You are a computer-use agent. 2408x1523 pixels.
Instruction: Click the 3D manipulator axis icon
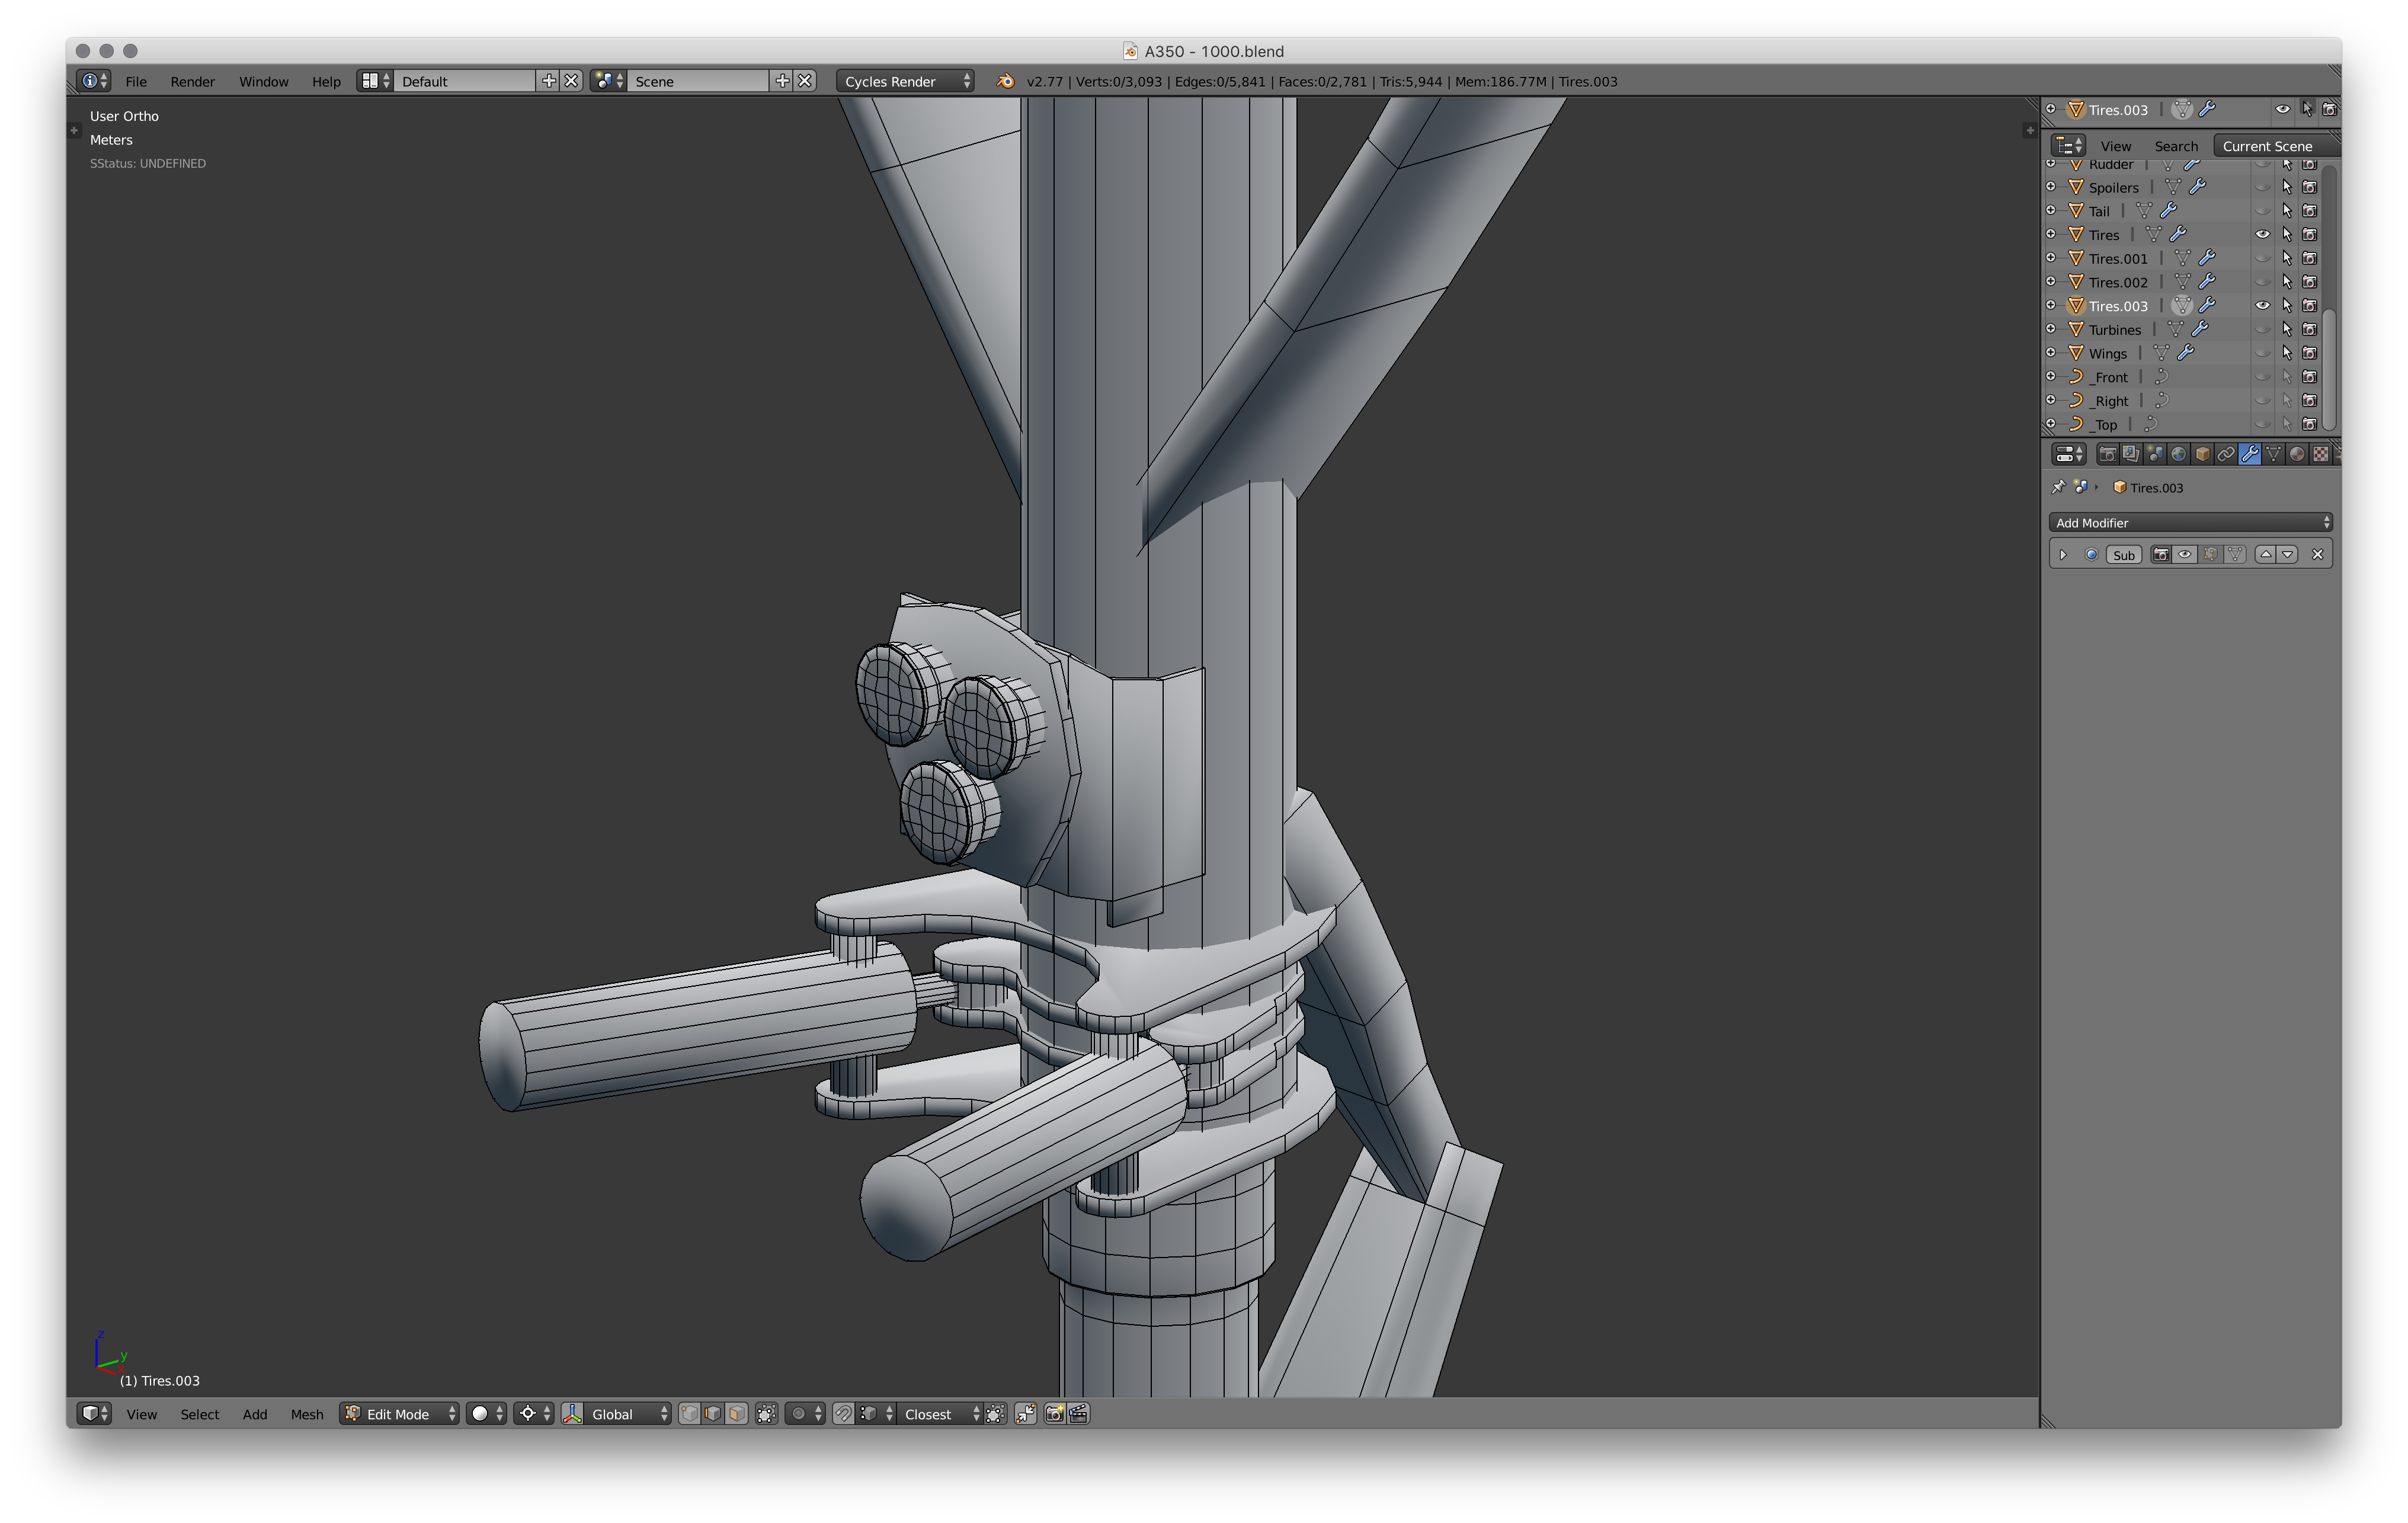click(573, 1413)
